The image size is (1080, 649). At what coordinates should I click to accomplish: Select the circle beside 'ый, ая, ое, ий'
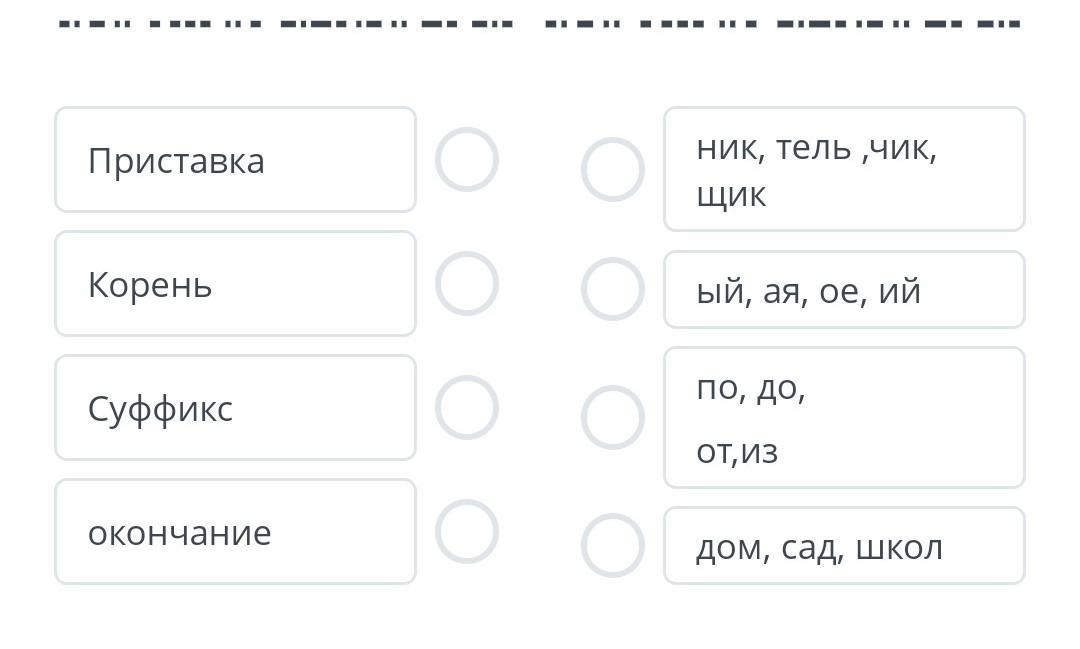(613, 290)
